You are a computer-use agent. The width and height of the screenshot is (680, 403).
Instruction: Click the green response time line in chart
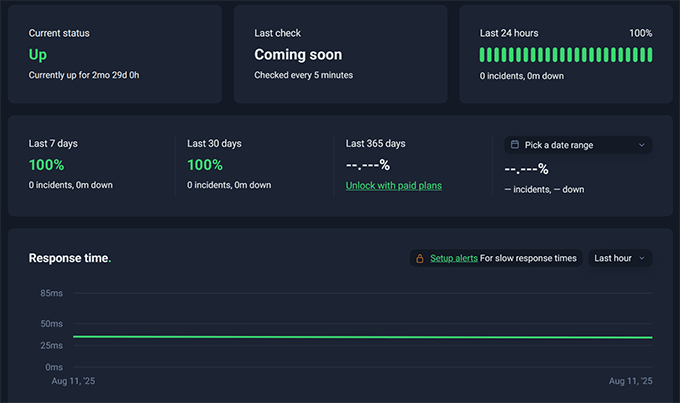click(360, 337)
